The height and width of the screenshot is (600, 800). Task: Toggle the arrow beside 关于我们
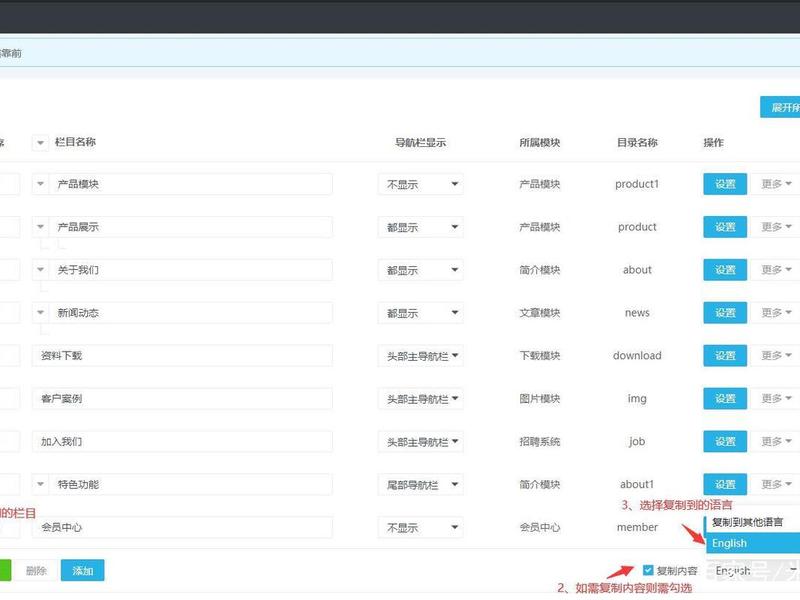pyautogui.click(x=40, y=270)
